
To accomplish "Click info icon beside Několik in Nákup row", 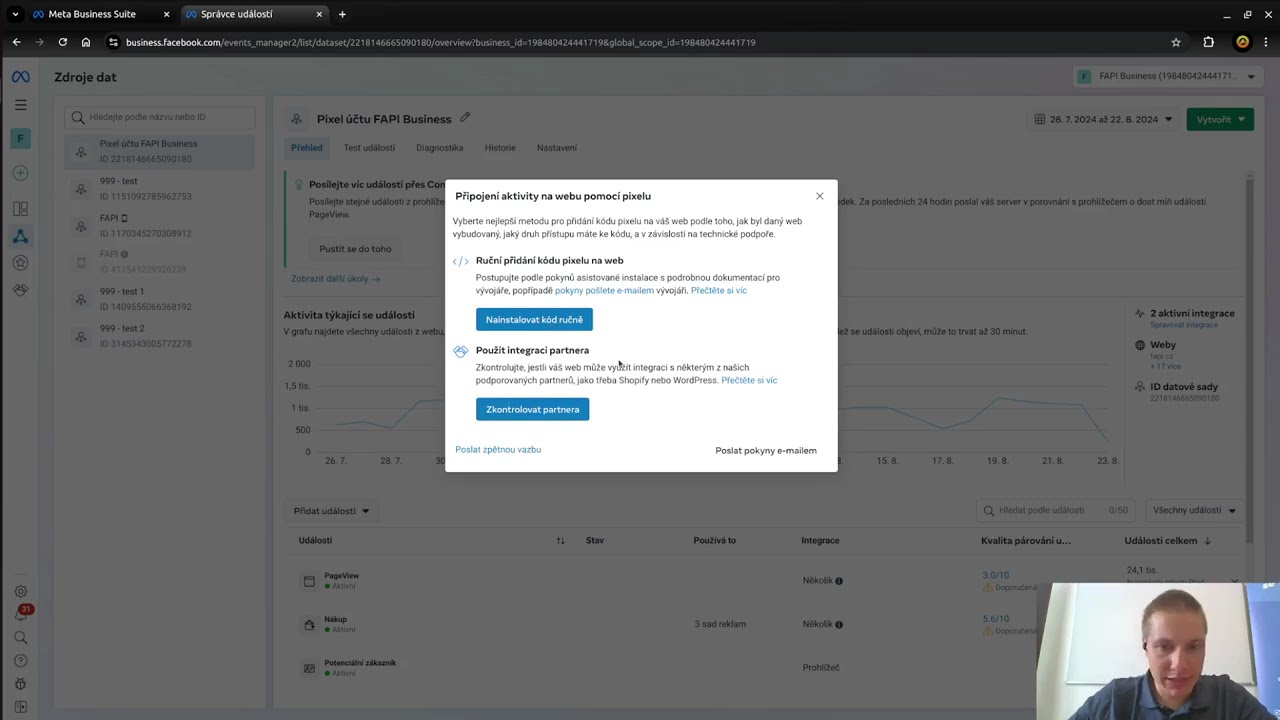I will click(x=839, y=624).
